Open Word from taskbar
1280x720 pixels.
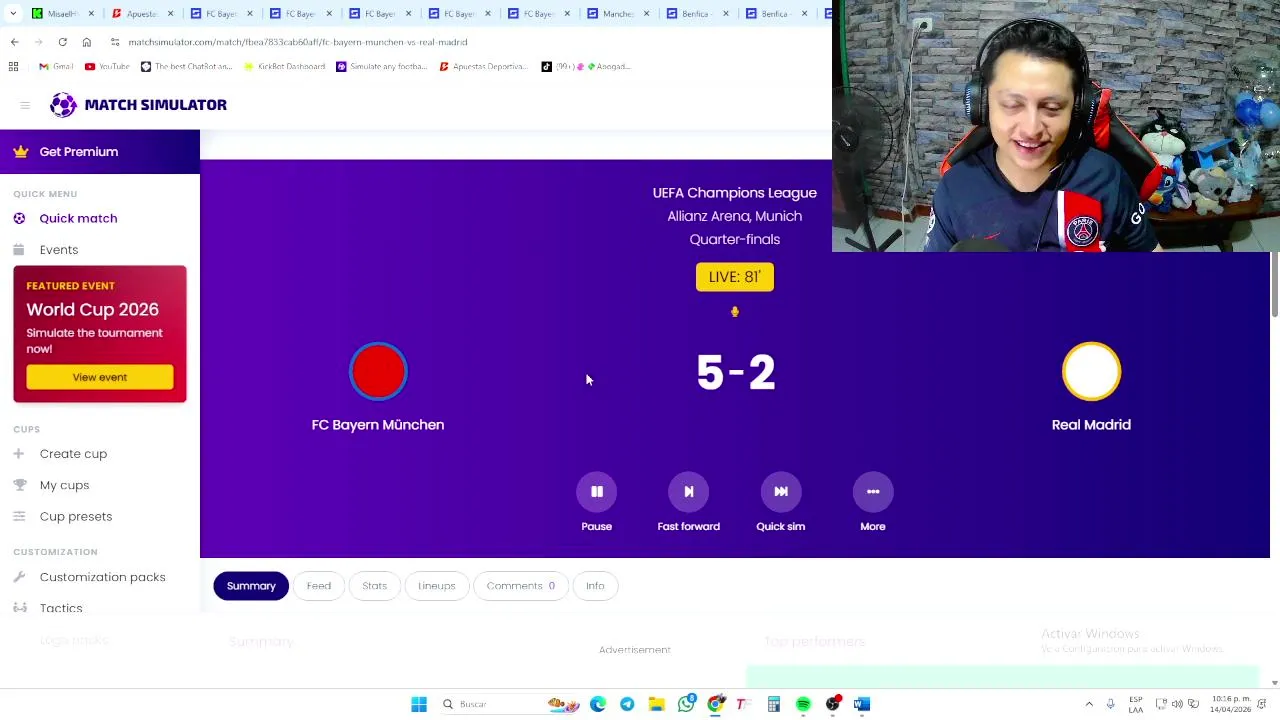[x=862, y=704]
